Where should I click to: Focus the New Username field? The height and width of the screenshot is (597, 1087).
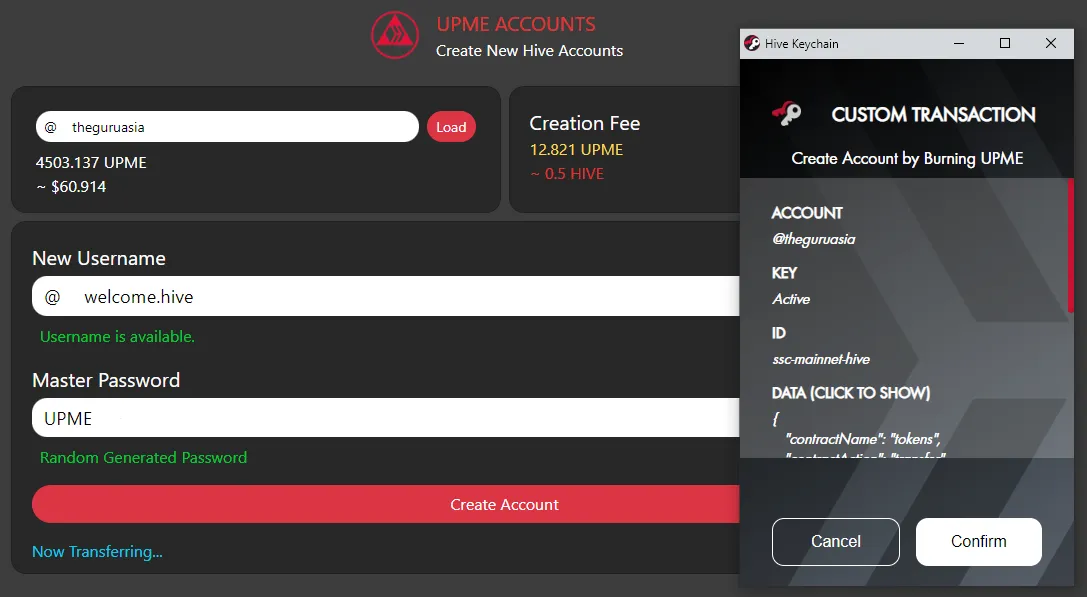click(x=386, y=297)
